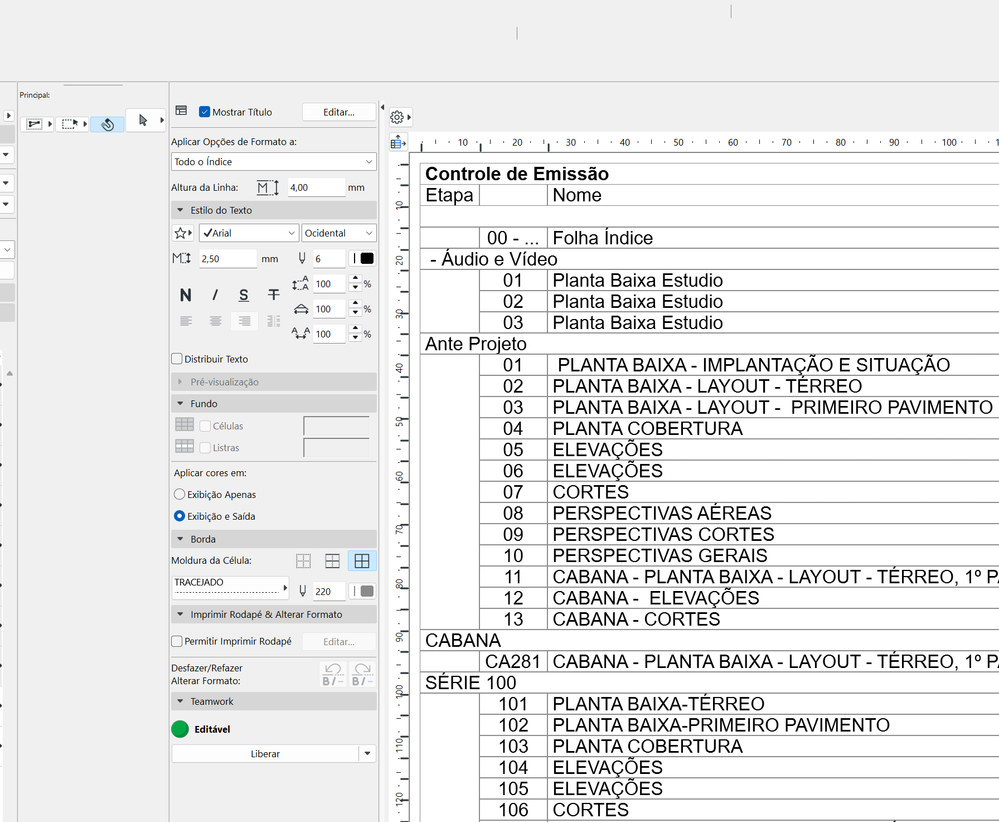
Task: Center-align the text
Action: (215, 321)
